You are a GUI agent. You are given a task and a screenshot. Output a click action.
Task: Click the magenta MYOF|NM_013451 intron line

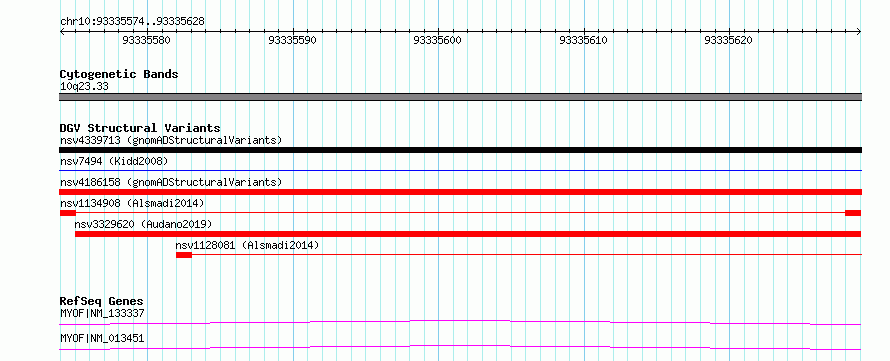point(460,347)
